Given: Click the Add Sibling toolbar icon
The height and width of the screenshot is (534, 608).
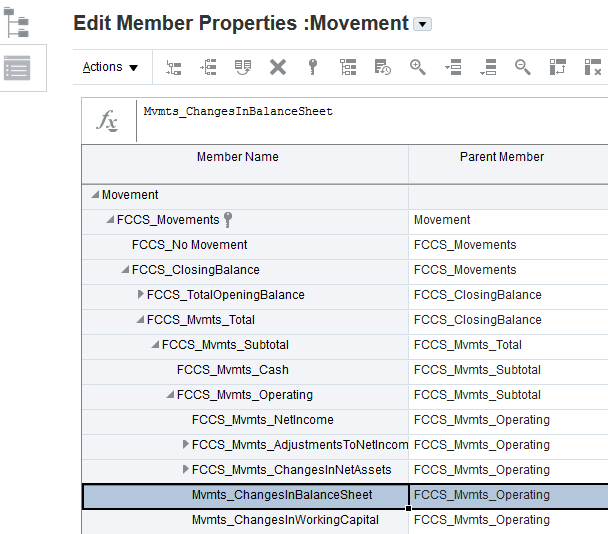Looking at the screenshot, I should tap(208, 67).
